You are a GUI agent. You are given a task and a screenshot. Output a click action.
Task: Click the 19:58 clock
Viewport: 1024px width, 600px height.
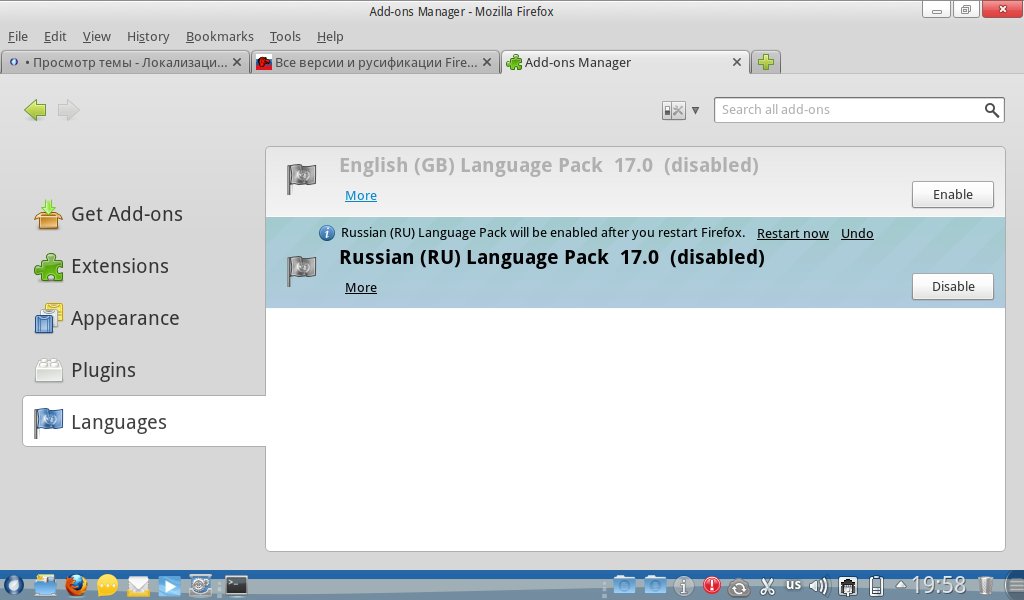tap(938, 585)
